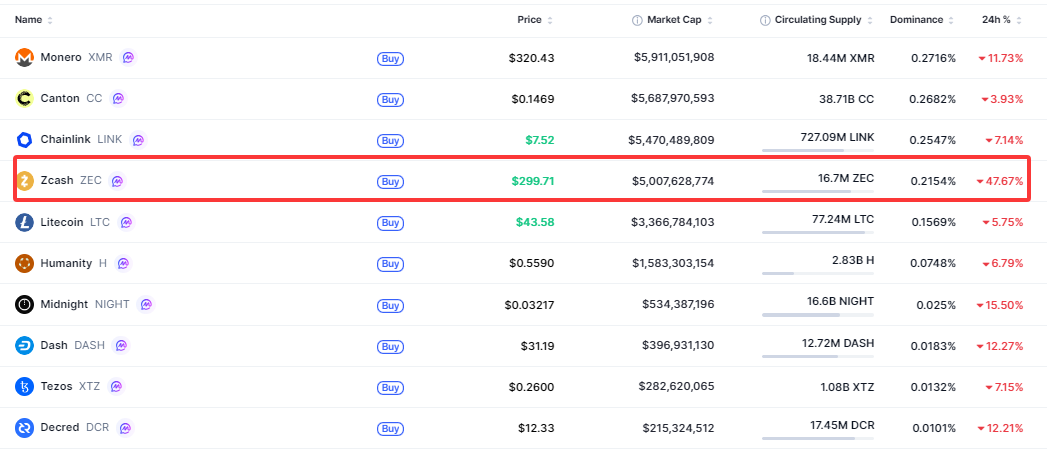Open the Midnight coin logo
The width and height of the screenshot is (1047, 451).
tap(24, 305)
